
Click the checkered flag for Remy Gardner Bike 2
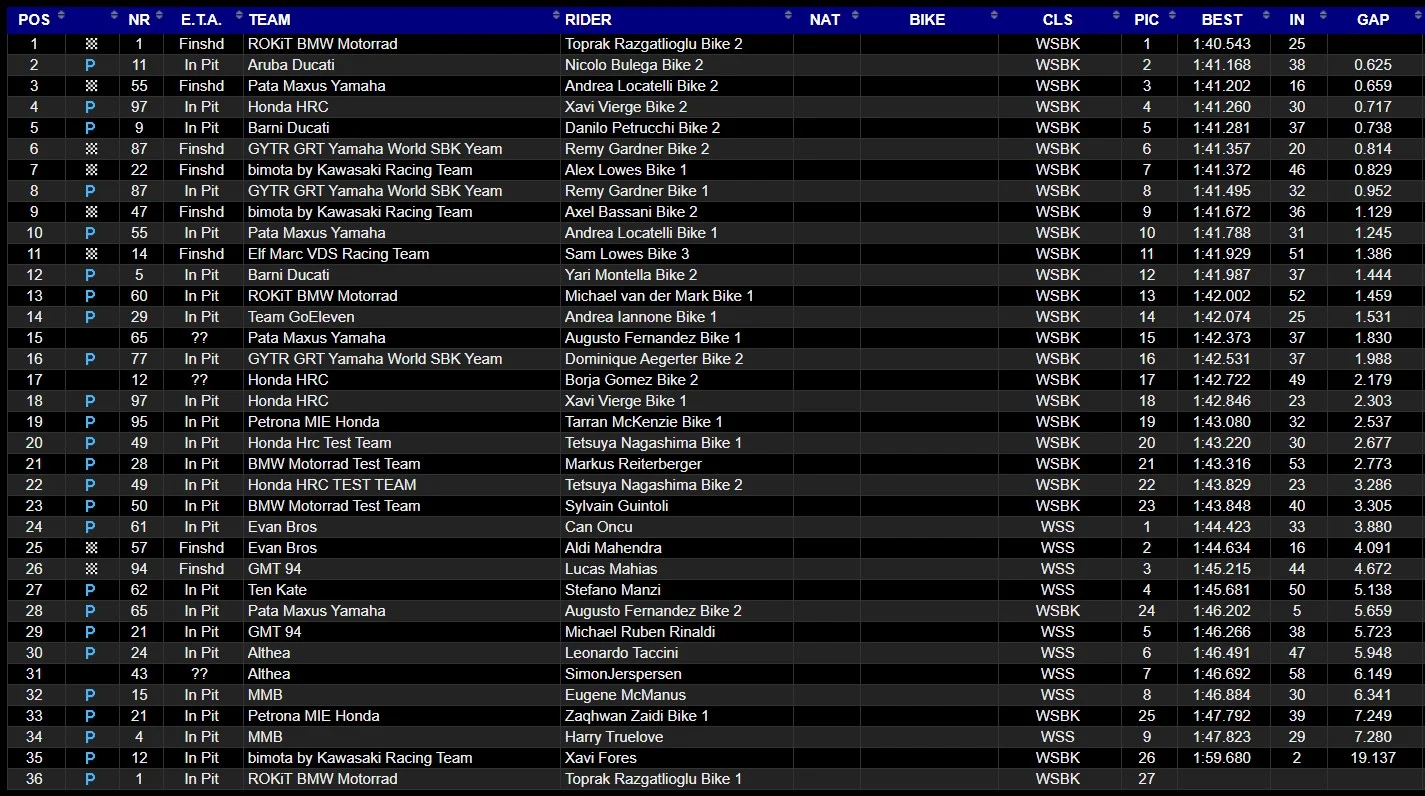coord(91,149)
